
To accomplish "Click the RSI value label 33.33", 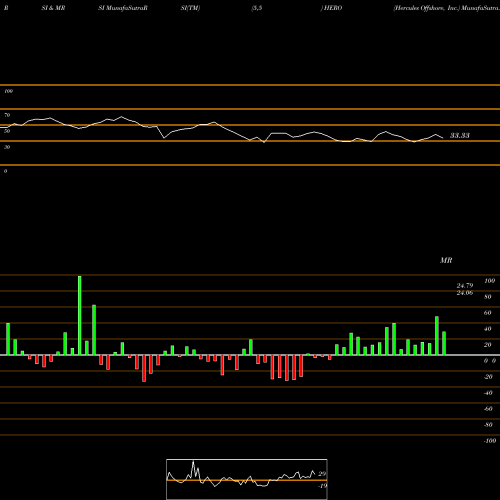I will point(460,135).
